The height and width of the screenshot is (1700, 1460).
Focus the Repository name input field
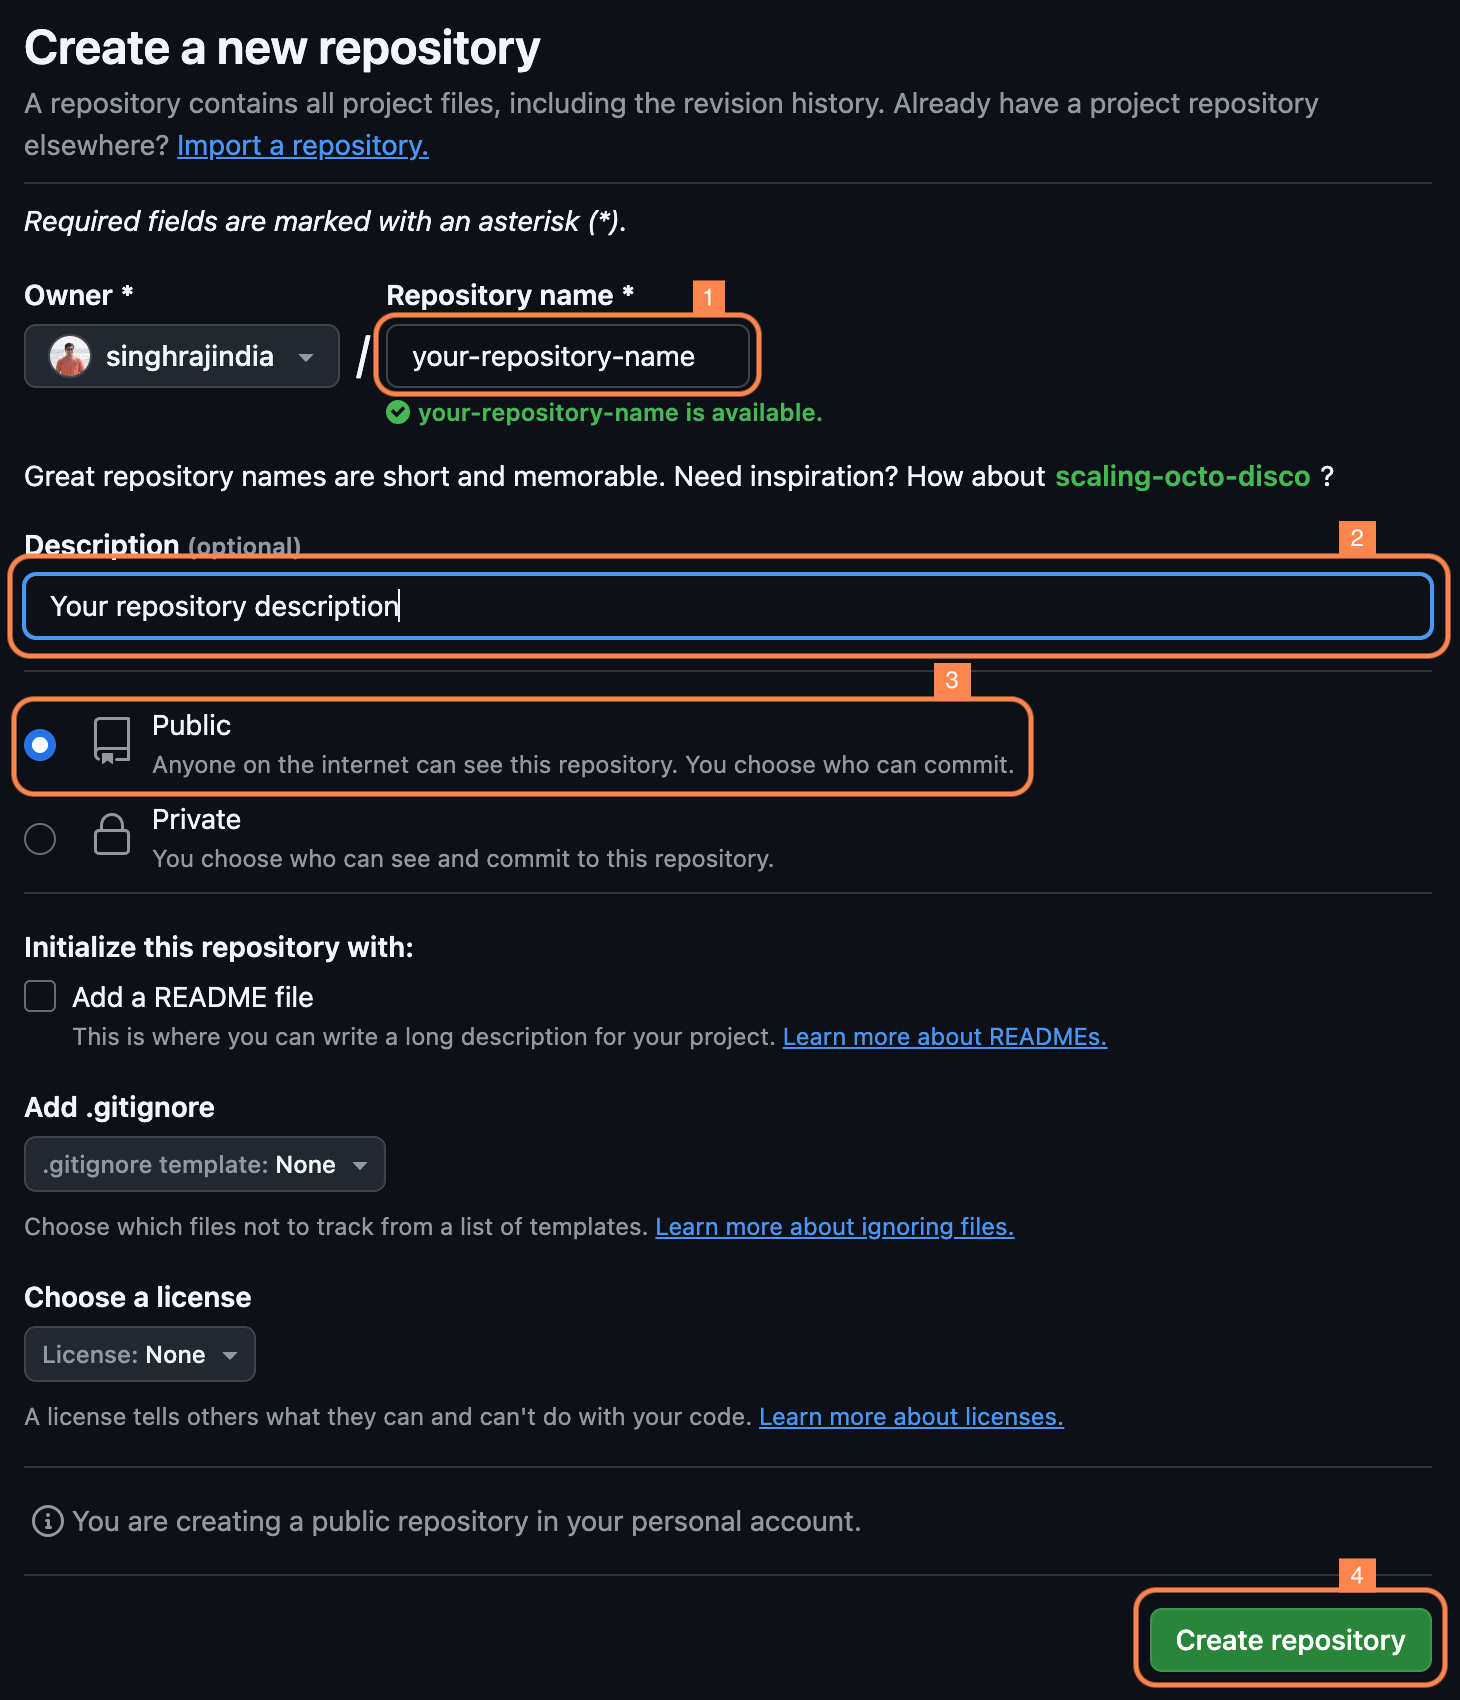click(x=566, y=356)
